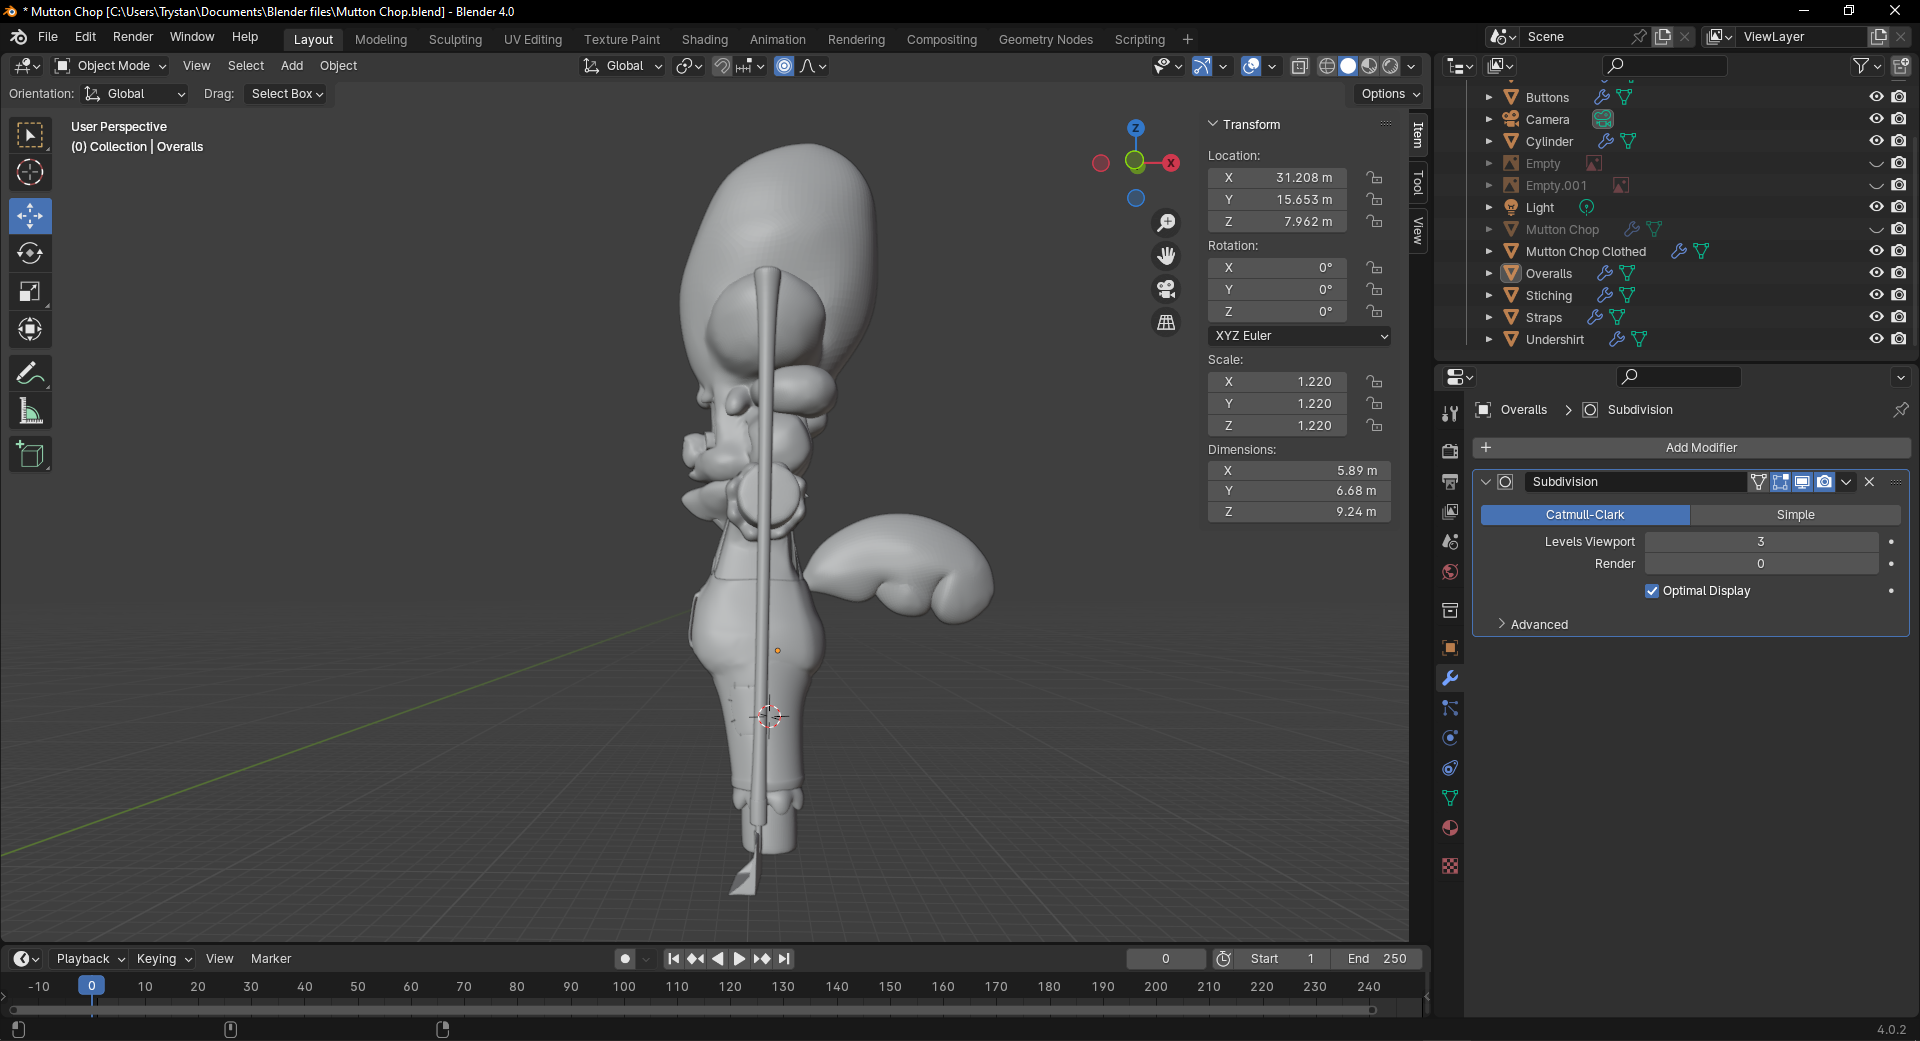Select the Annotate pencil tool
Viewport: 1920px width, 1041px height.
(x=30, y=374)
